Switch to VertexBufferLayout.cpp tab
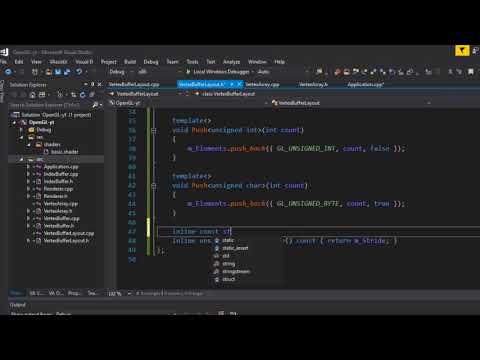The image size is (480, 360). [134, 85]
